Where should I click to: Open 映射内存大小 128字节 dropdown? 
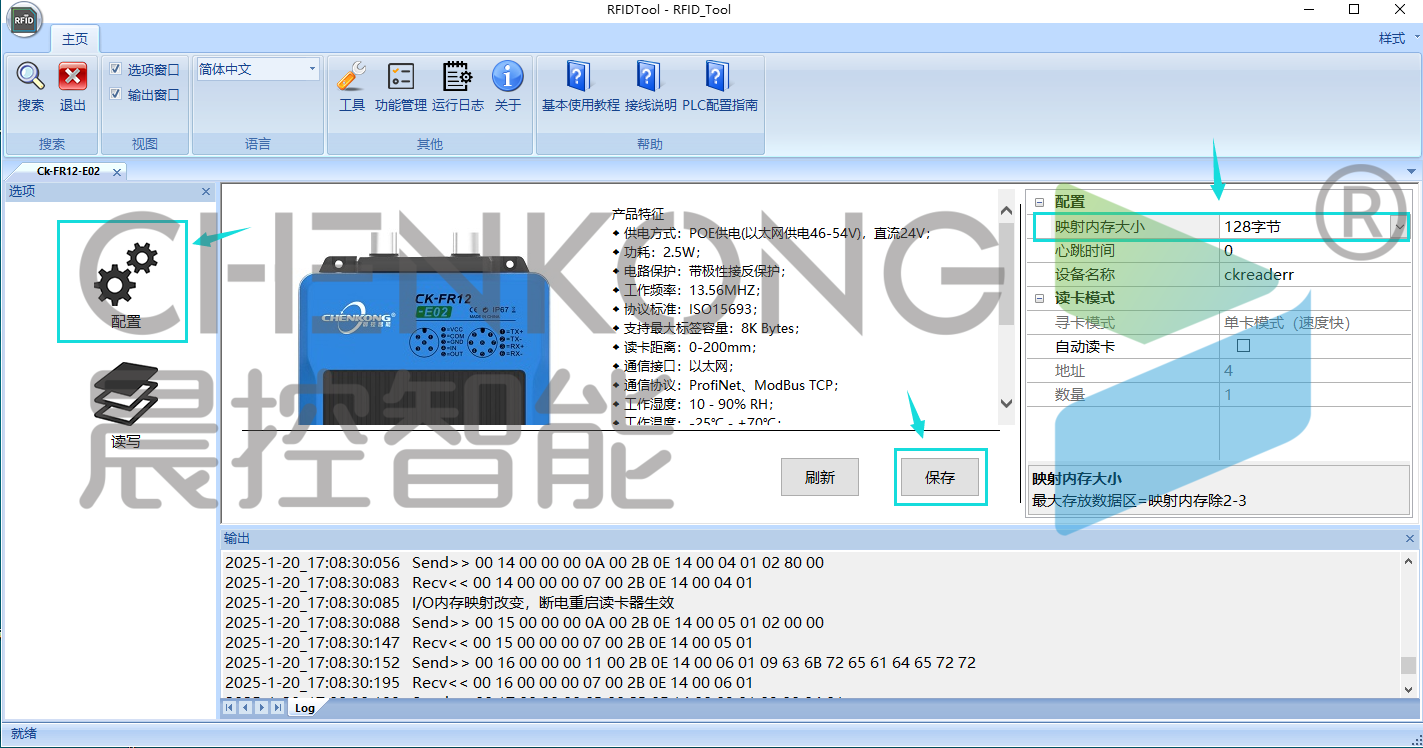click(x=1399, y=227)
